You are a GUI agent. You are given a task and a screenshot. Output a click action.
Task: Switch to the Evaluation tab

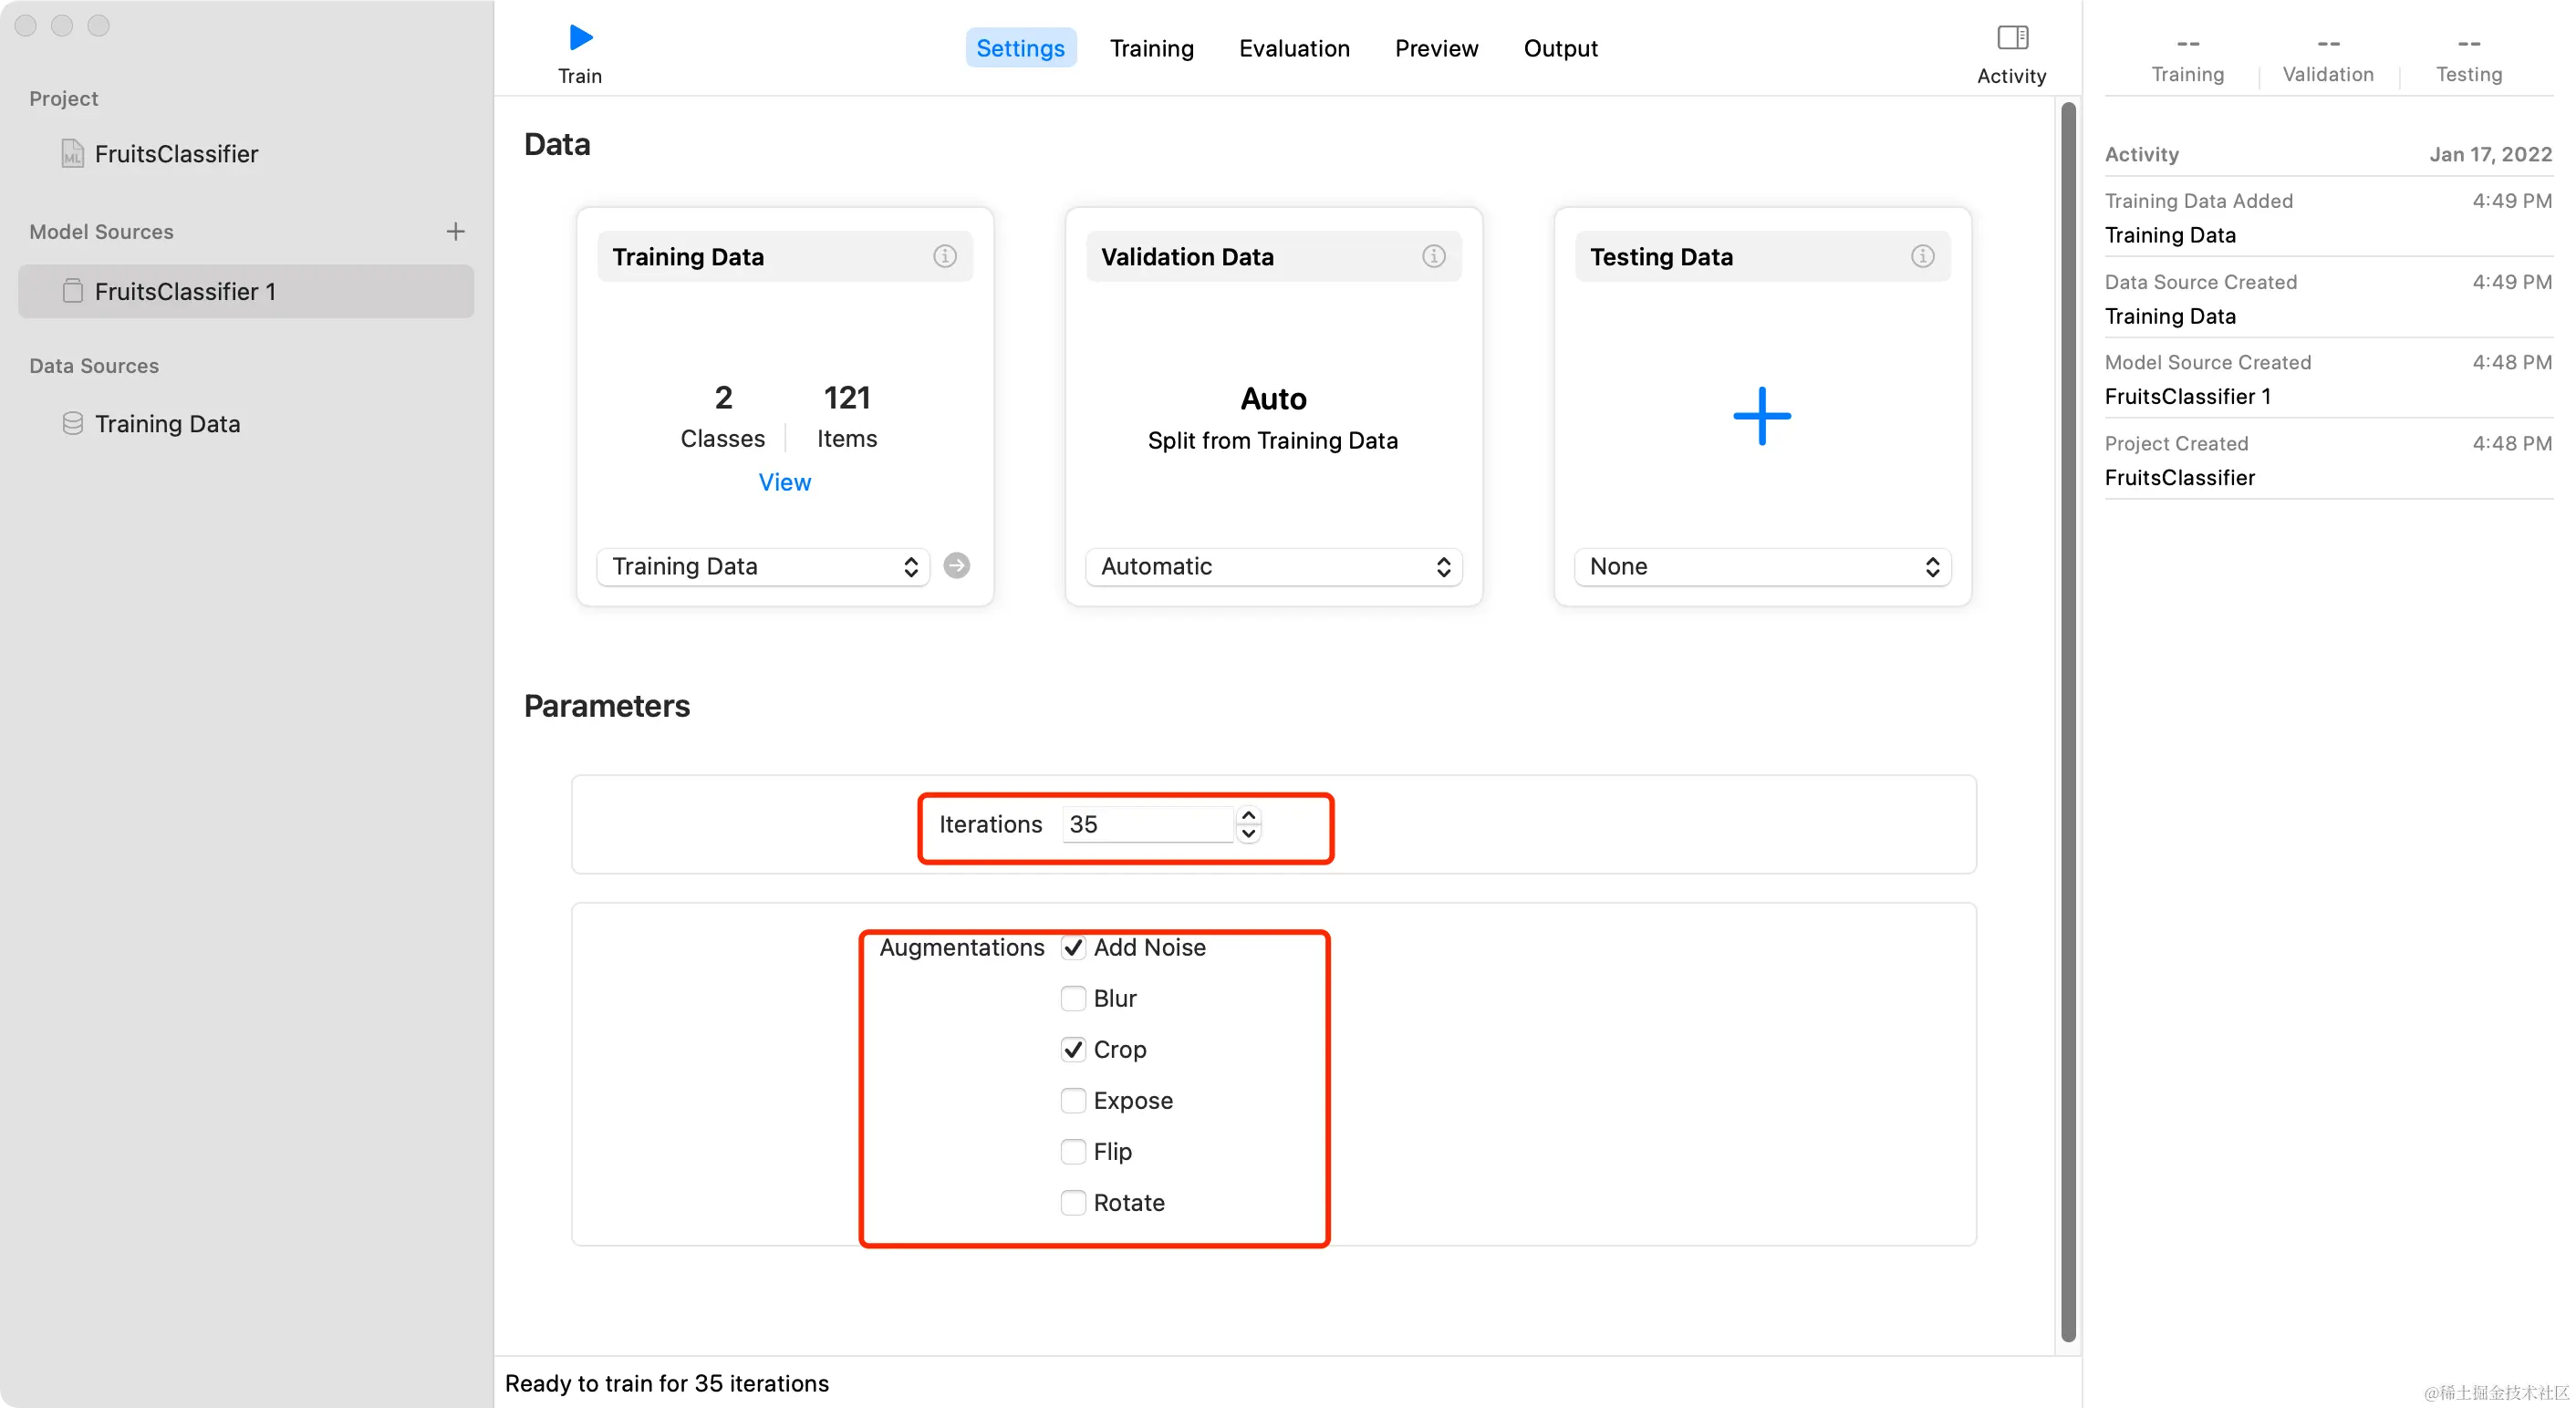tap(1294, 48)
